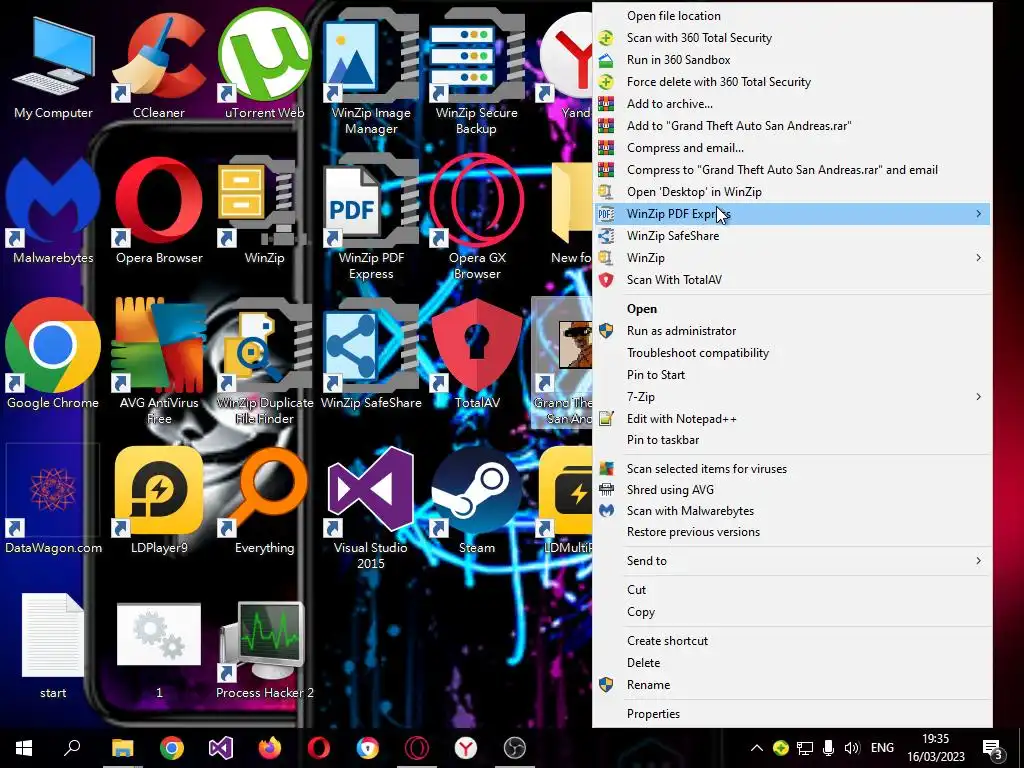The width and height of the screenshot is (1024, 768).
Task: Choose Add to "Grand Theft Auto San Andreas.rar"
Action: [792, 125]
